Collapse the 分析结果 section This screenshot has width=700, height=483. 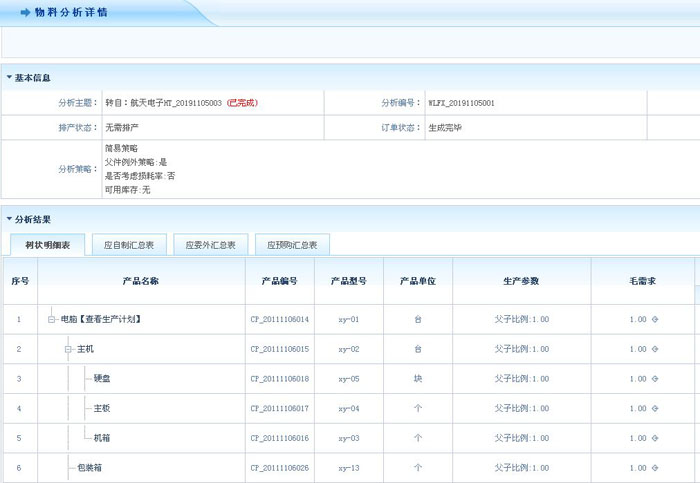(x=9, y=219)
